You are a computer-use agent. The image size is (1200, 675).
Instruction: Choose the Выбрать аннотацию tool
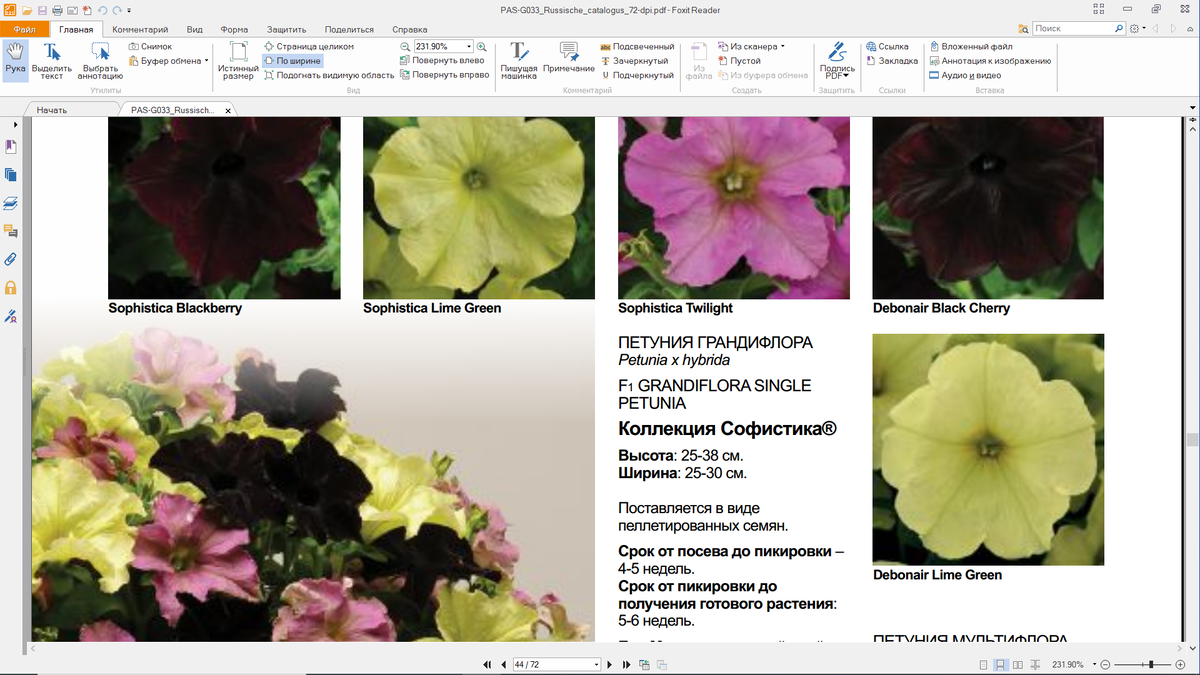(x=100, y=60)
